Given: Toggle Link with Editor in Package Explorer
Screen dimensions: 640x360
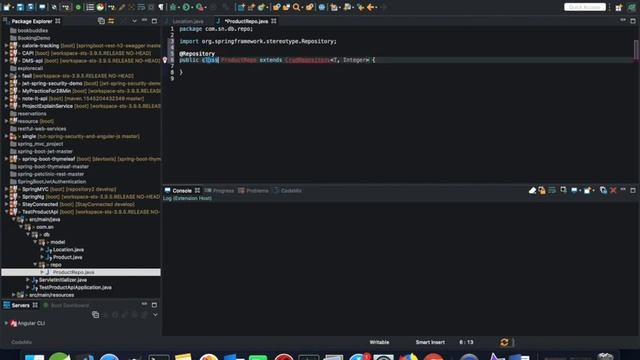Looking at the screenshot, I should [111, 21].
